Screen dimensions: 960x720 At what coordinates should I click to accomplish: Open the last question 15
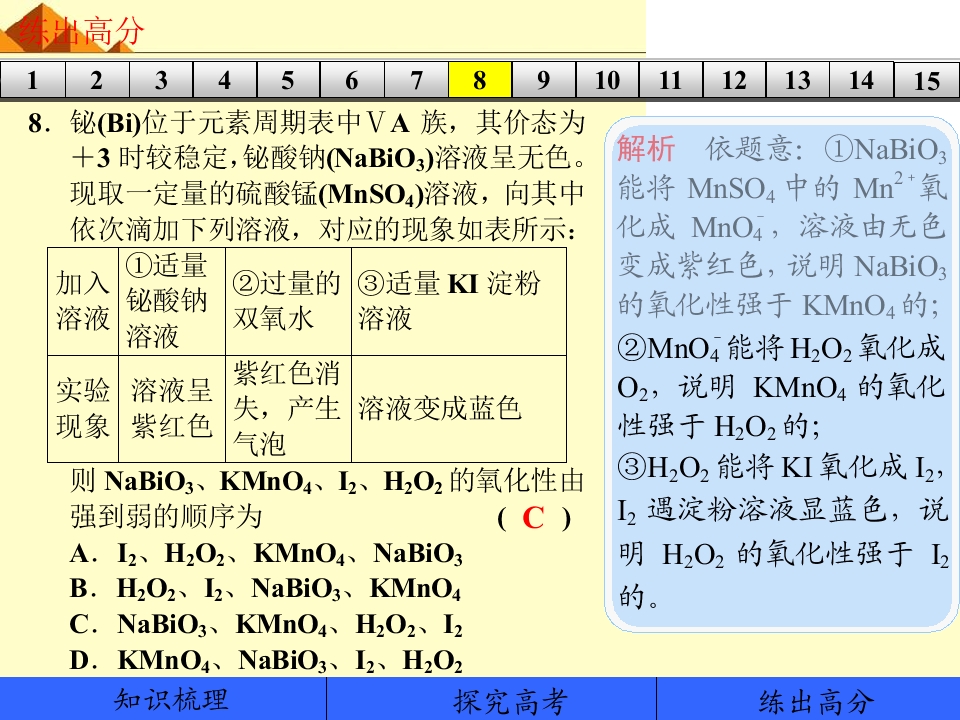click(x=927, y=80)
